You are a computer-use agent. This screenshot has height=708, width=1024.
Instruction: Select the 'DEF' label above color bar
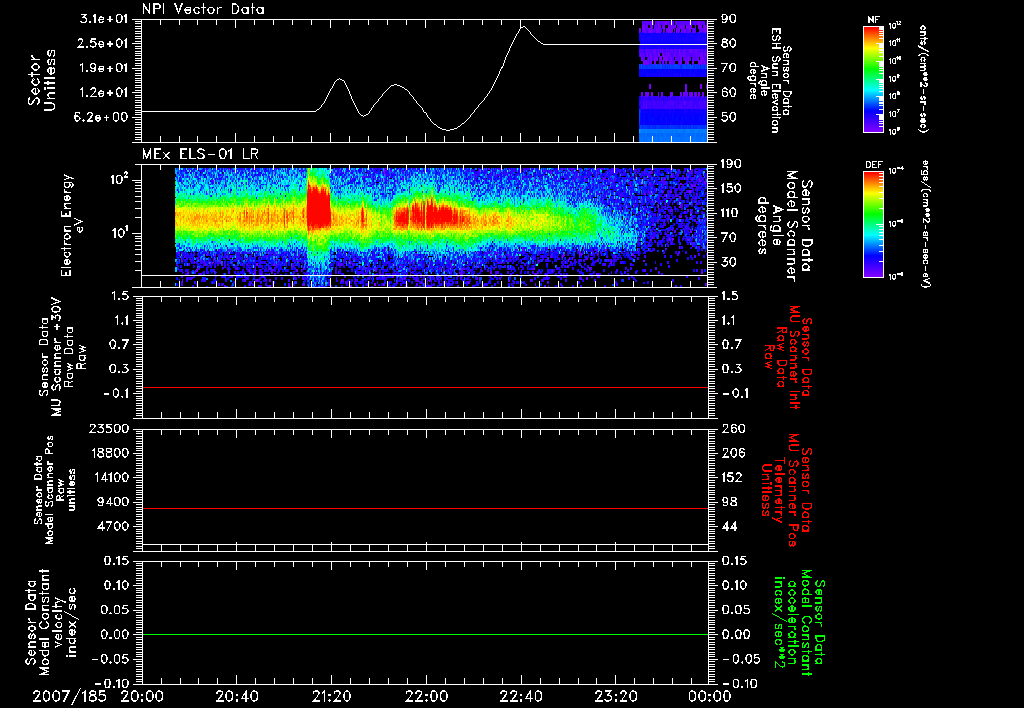pos(874,165)
